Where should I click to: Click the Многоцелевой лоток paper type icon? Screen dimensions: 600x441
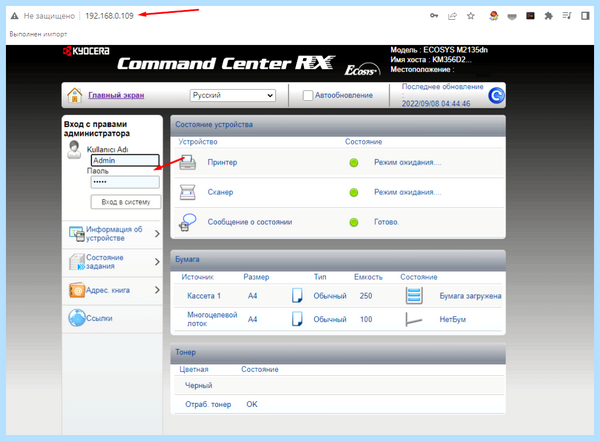(x=297, y=319)
